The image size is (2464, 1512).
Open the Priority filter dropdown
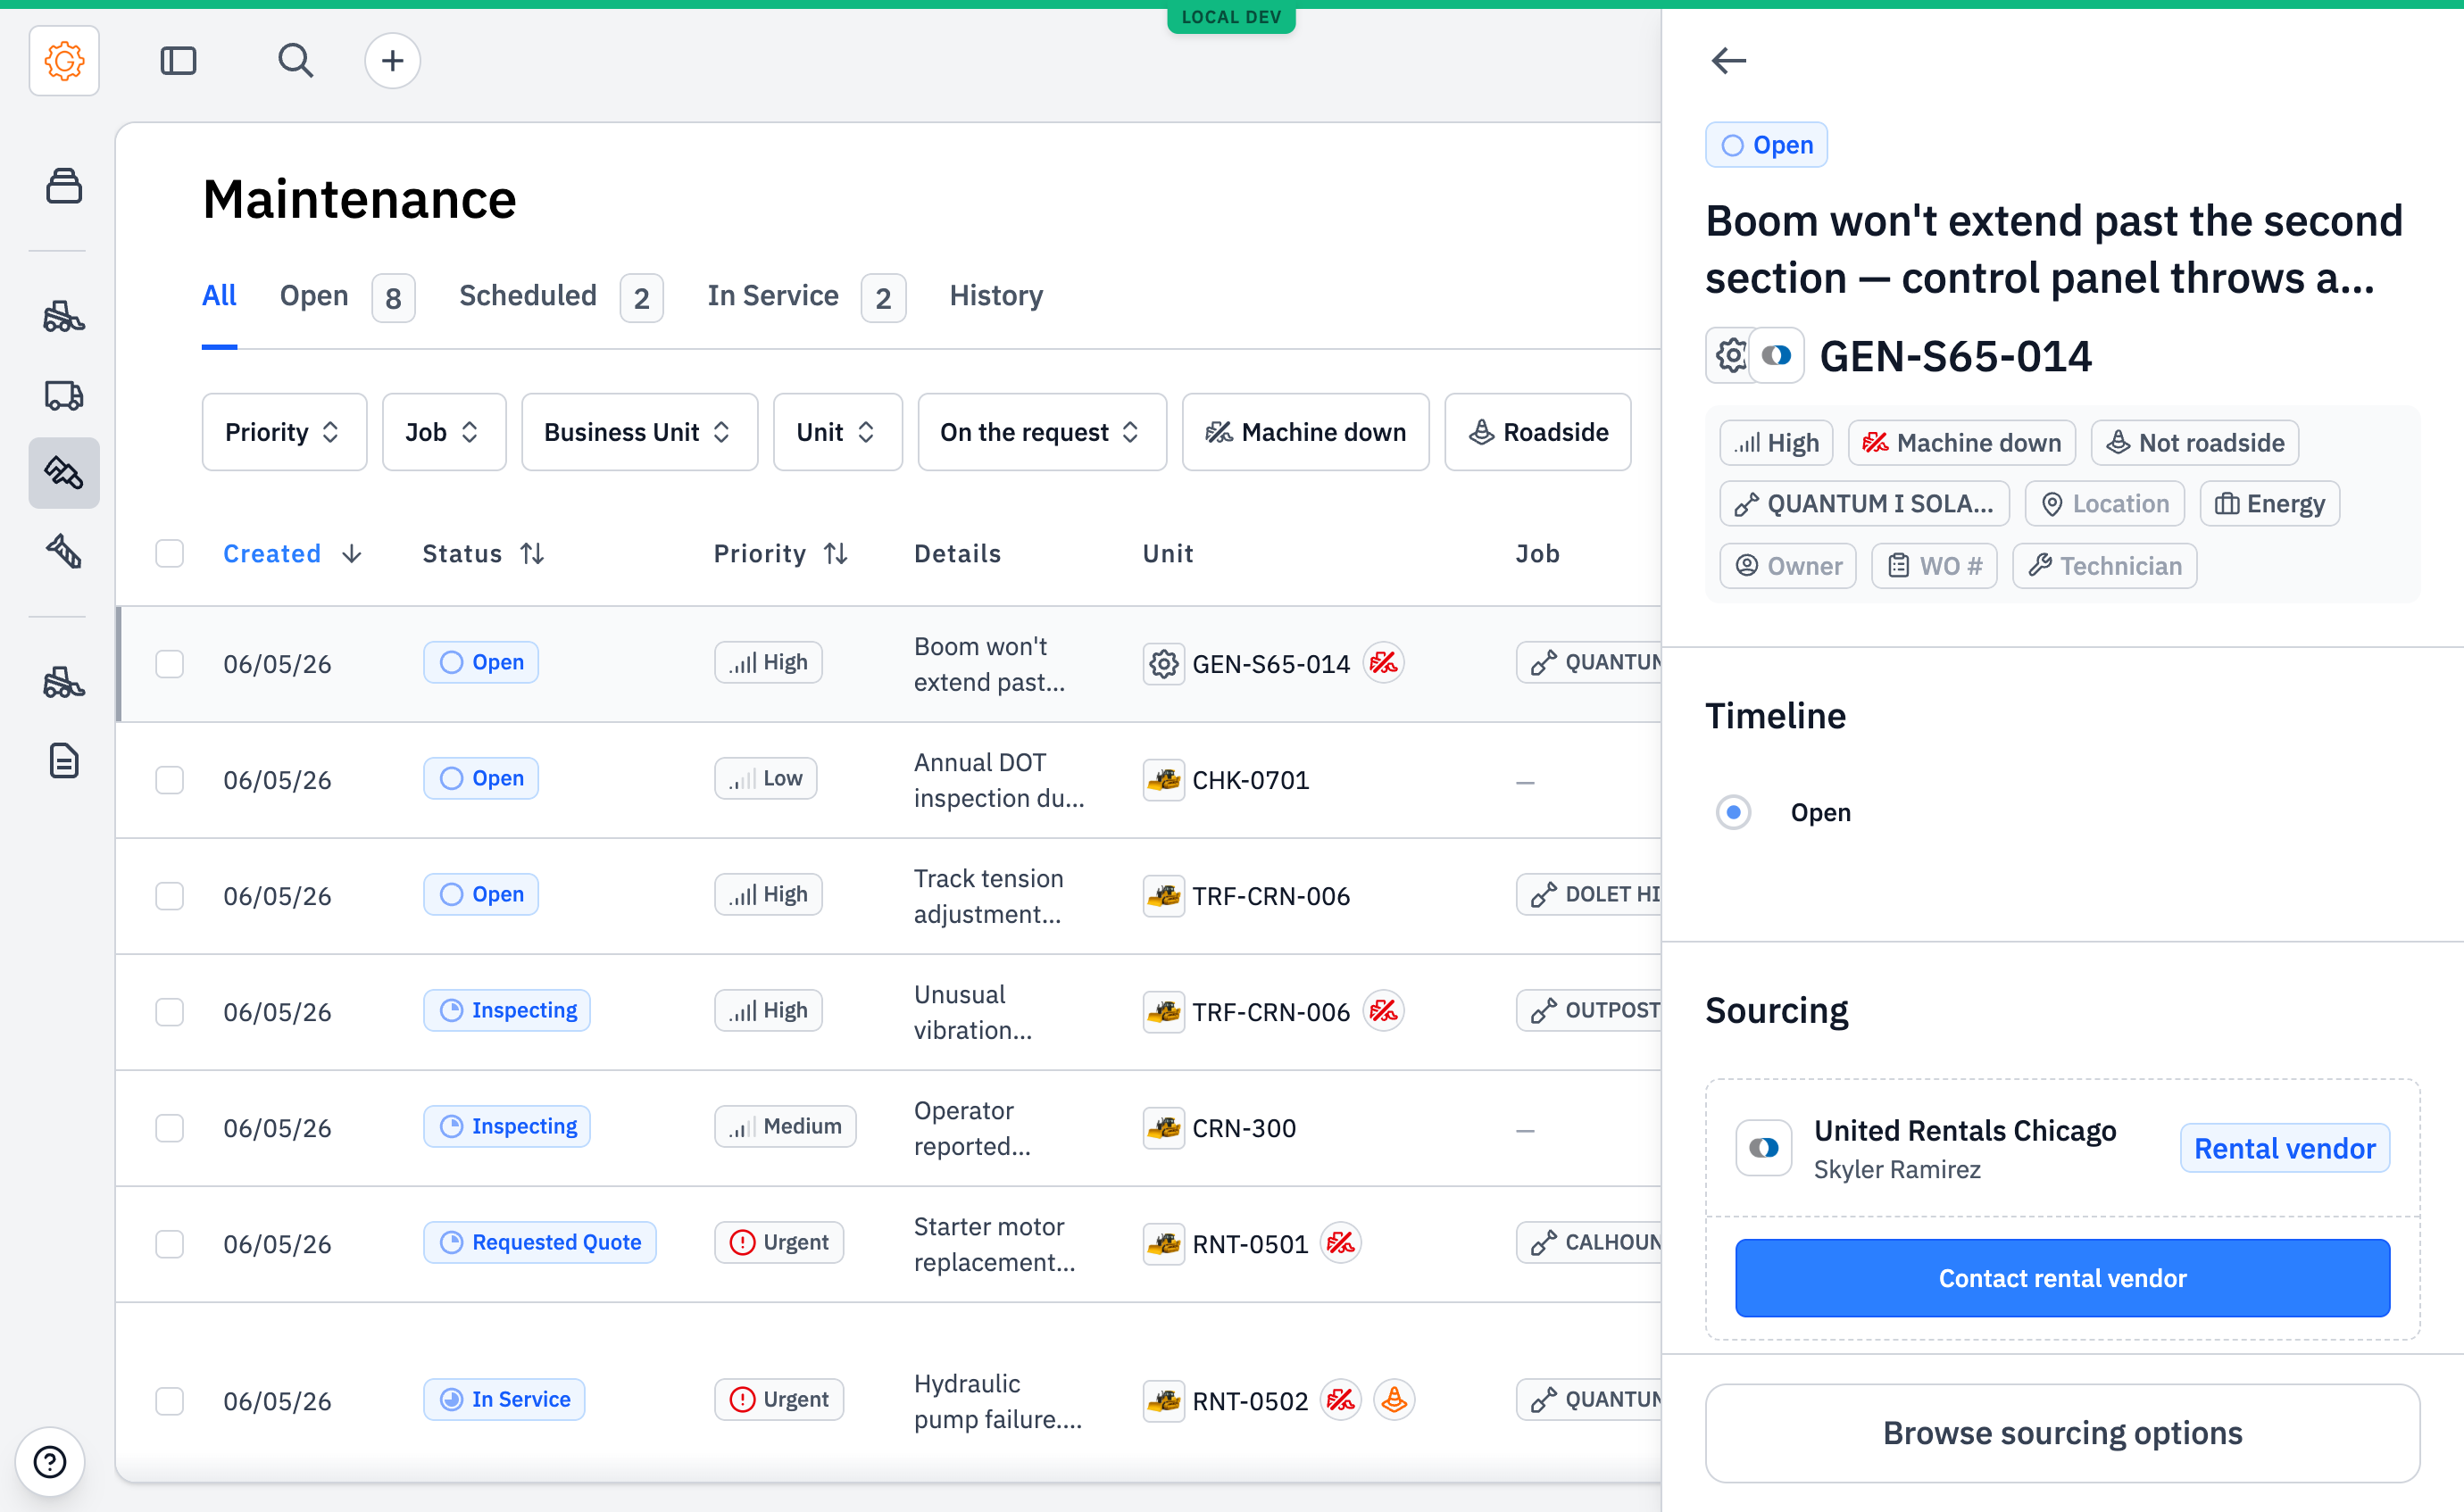[284, 432]
